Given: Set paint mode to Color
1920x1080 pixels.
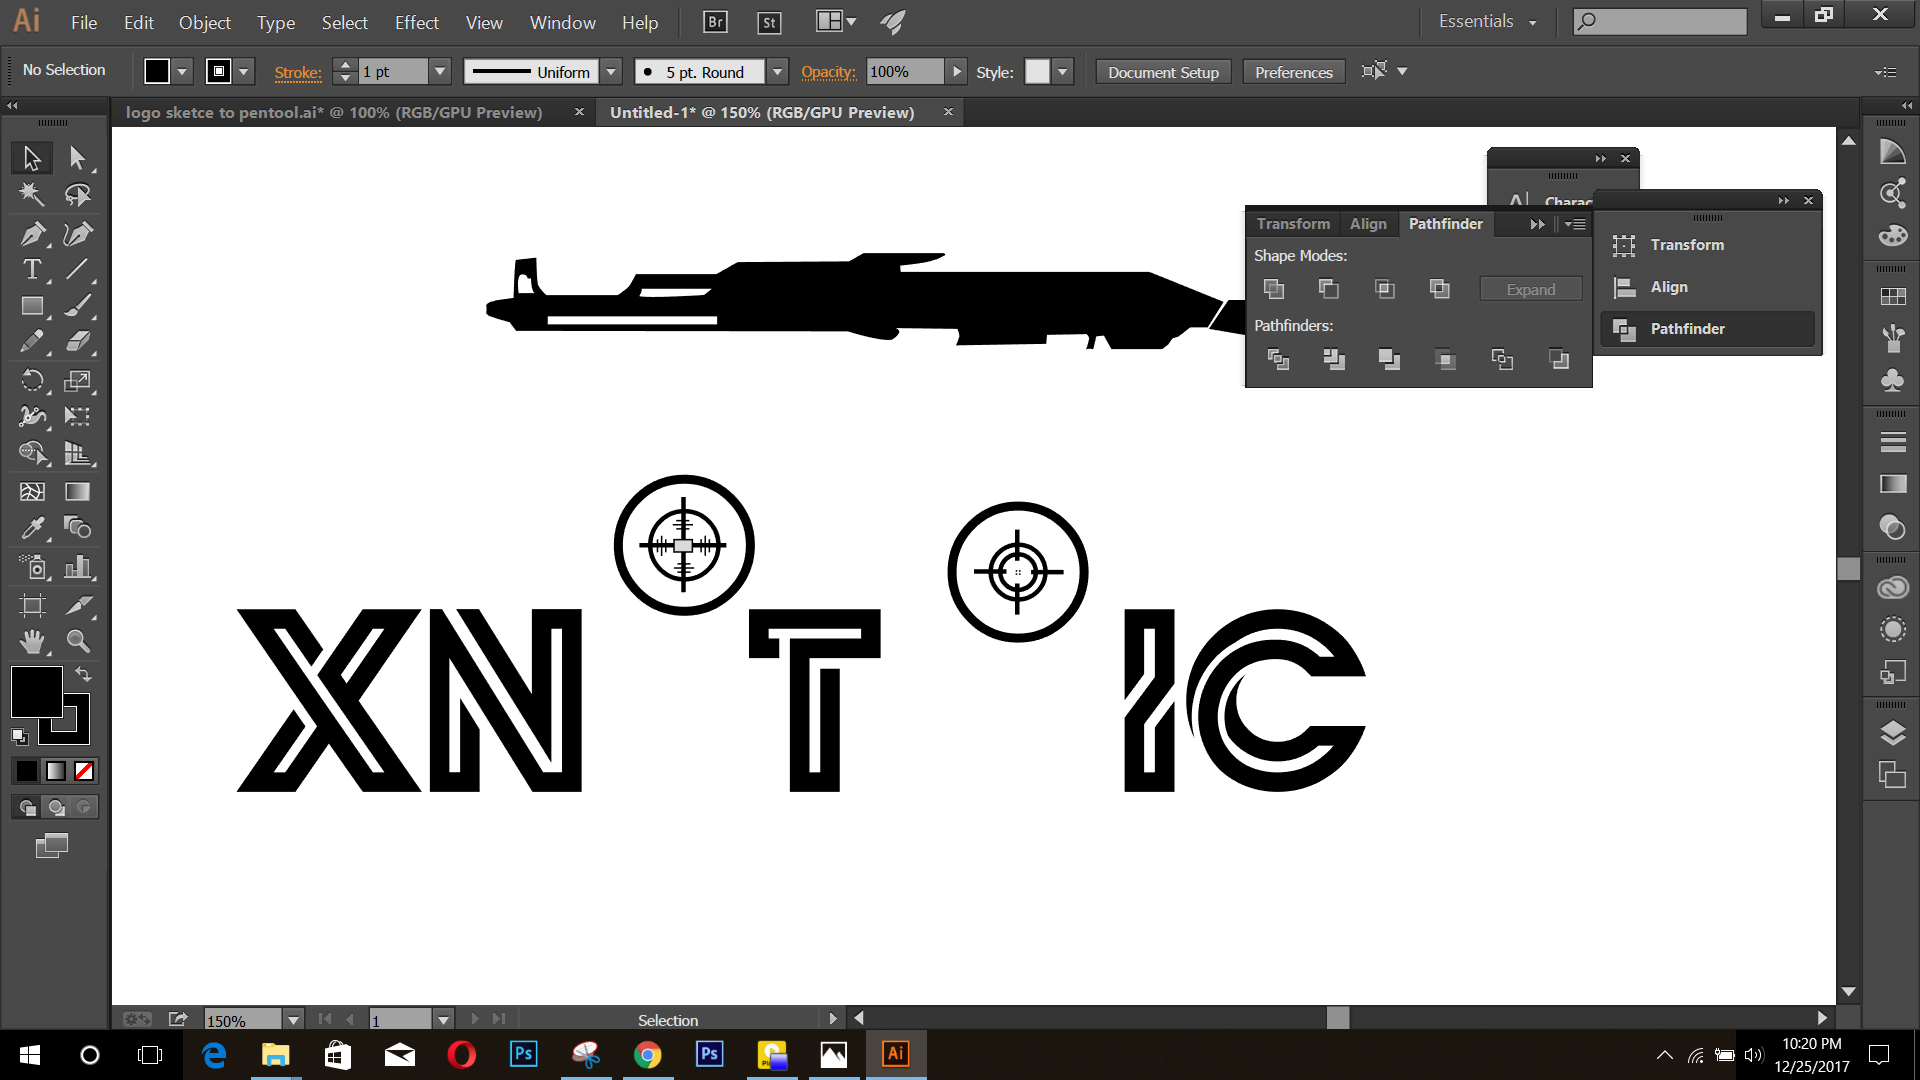Looking at the screenshot, I should 27,771.
